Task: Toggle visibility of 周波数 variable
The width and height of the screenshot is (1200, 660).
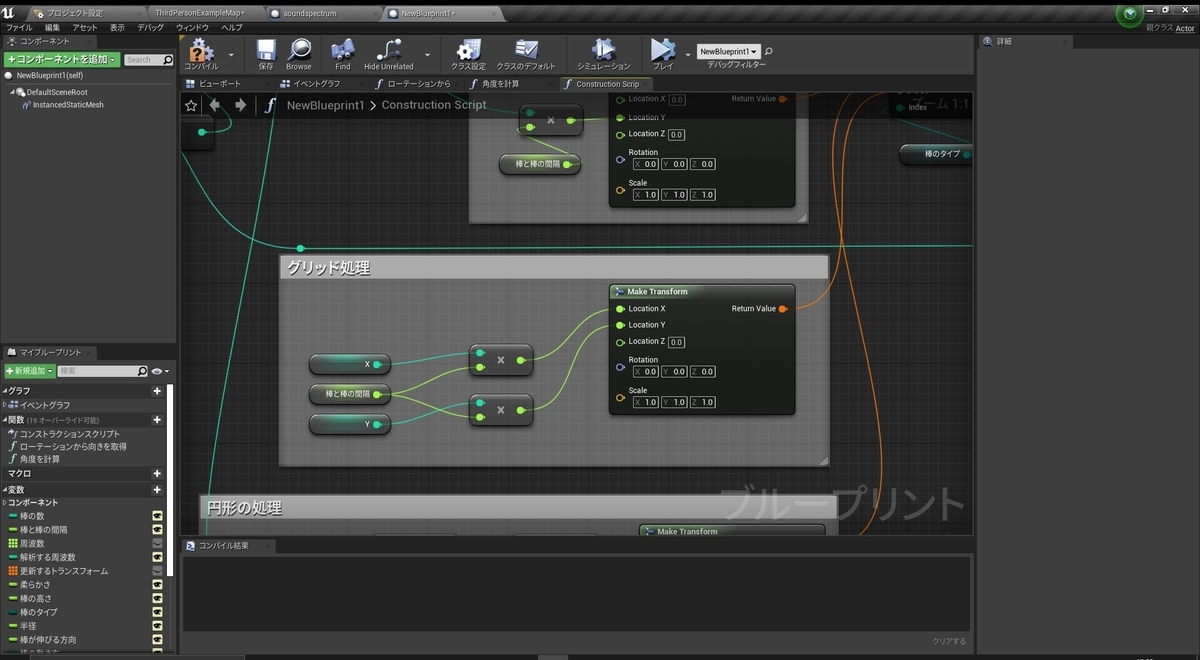Action: pos(157,543)
